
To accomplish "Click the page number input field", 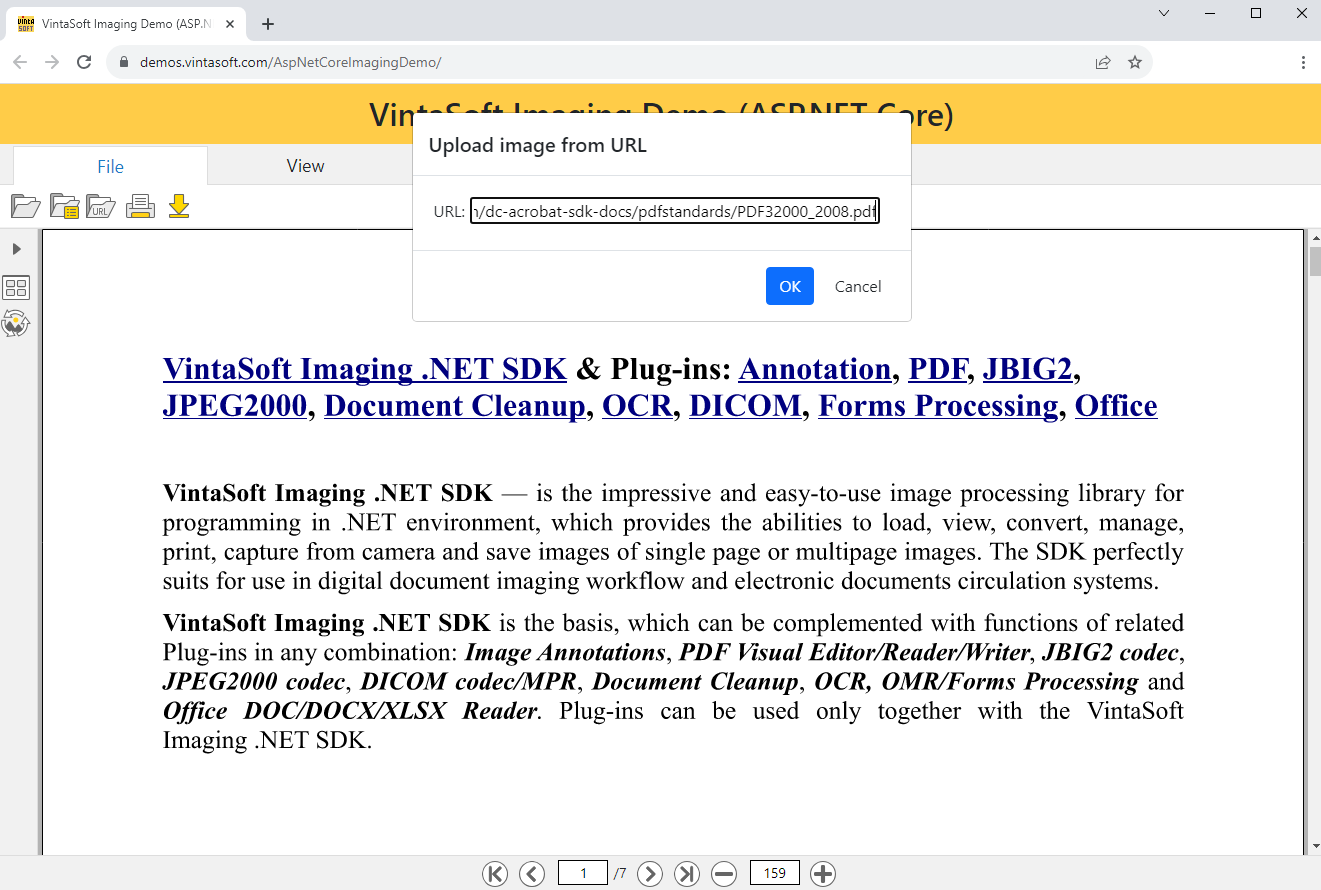I will coord(583,873).
